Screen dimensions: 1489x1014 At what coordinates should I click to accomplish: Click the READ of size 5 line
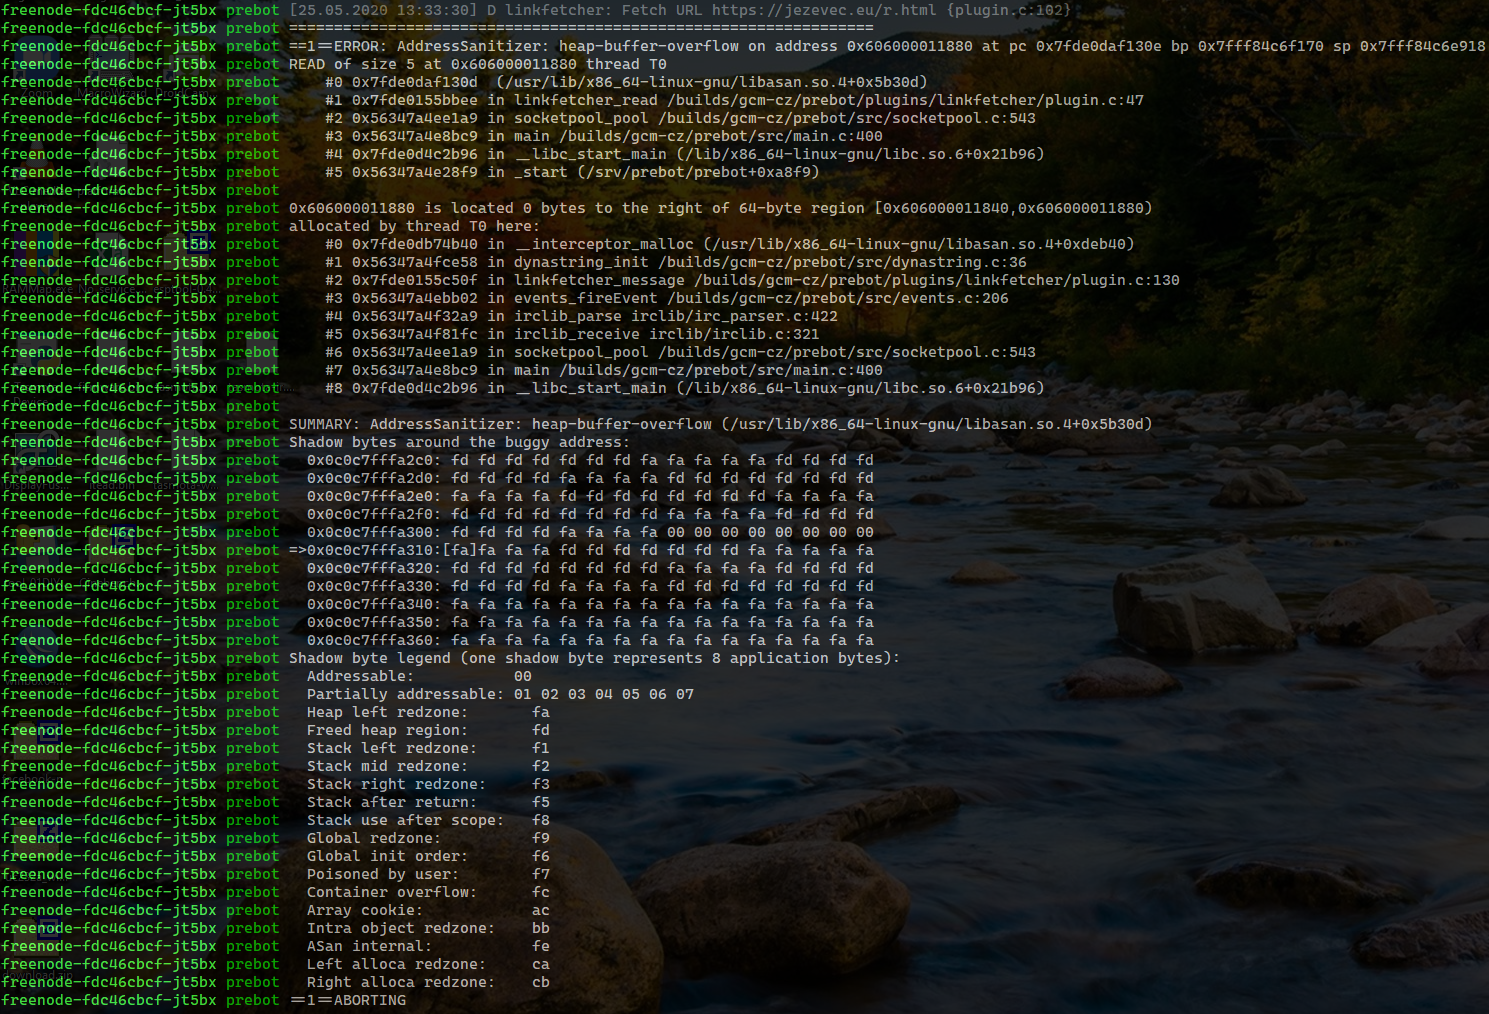(x=477, y=64)
